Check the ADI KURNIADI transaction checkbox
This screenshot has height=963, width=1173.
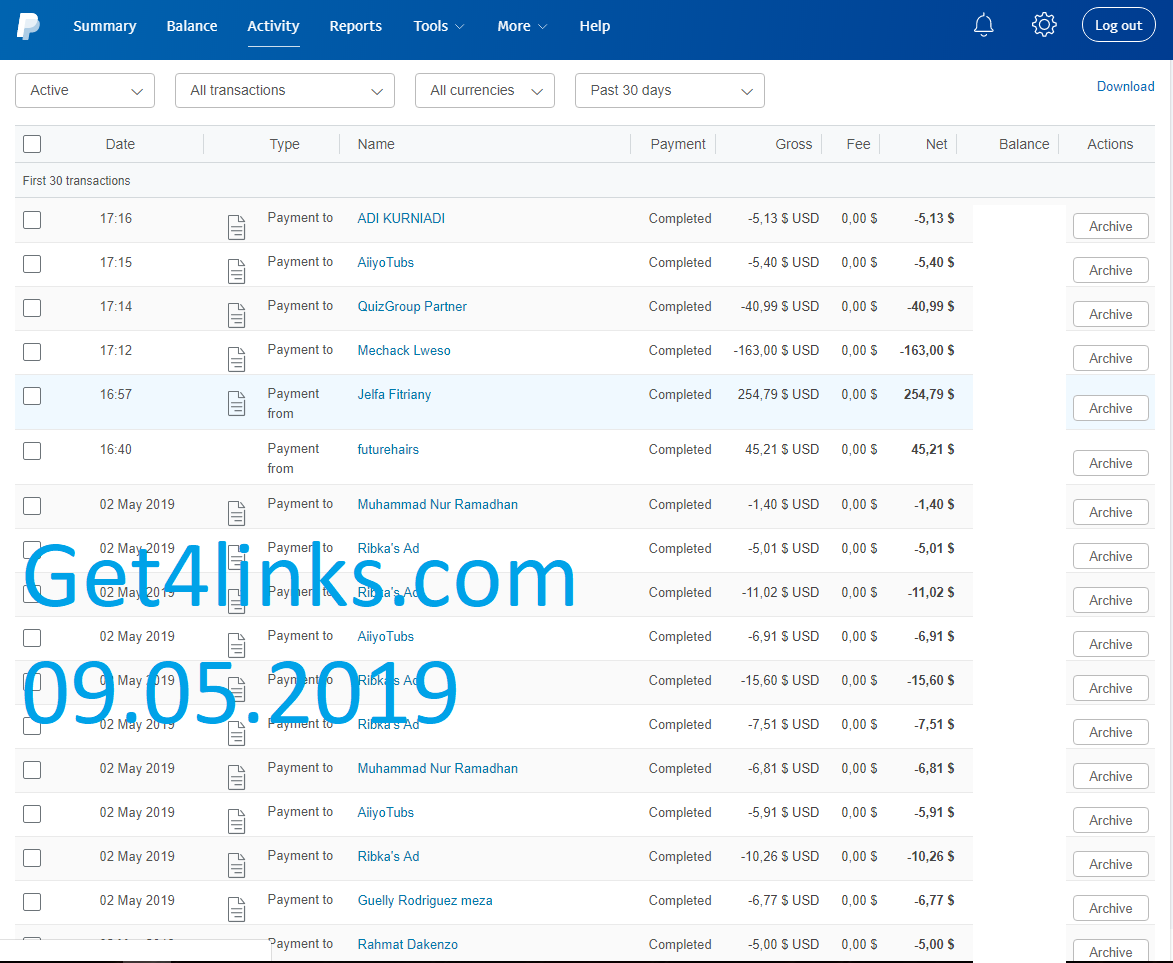pos(32,219)
